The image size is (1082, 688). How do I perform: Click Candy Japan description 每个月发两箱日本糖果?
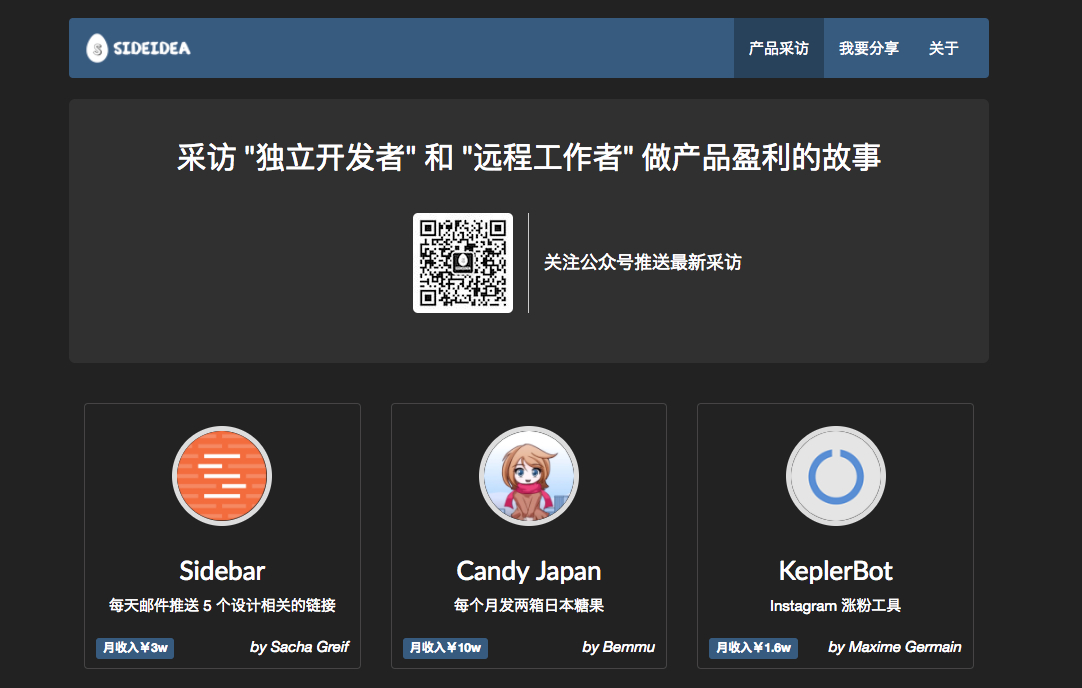coord(529,605)
